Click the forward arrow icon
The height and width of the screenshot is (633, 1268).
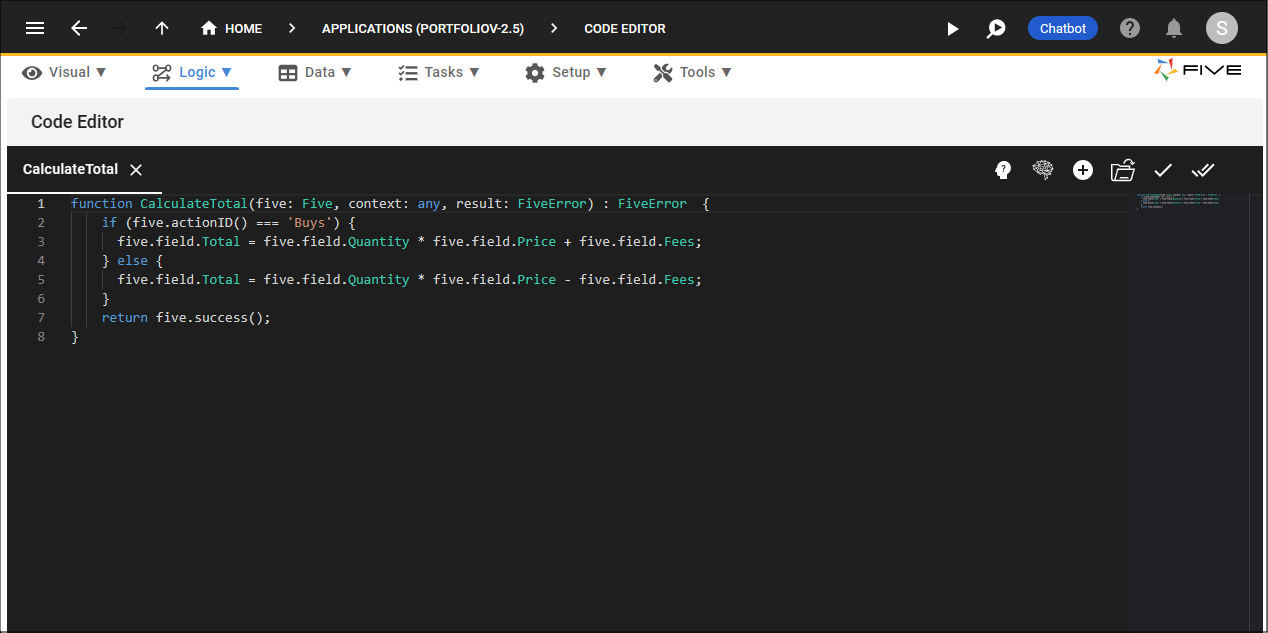click(x=119, y=28)
